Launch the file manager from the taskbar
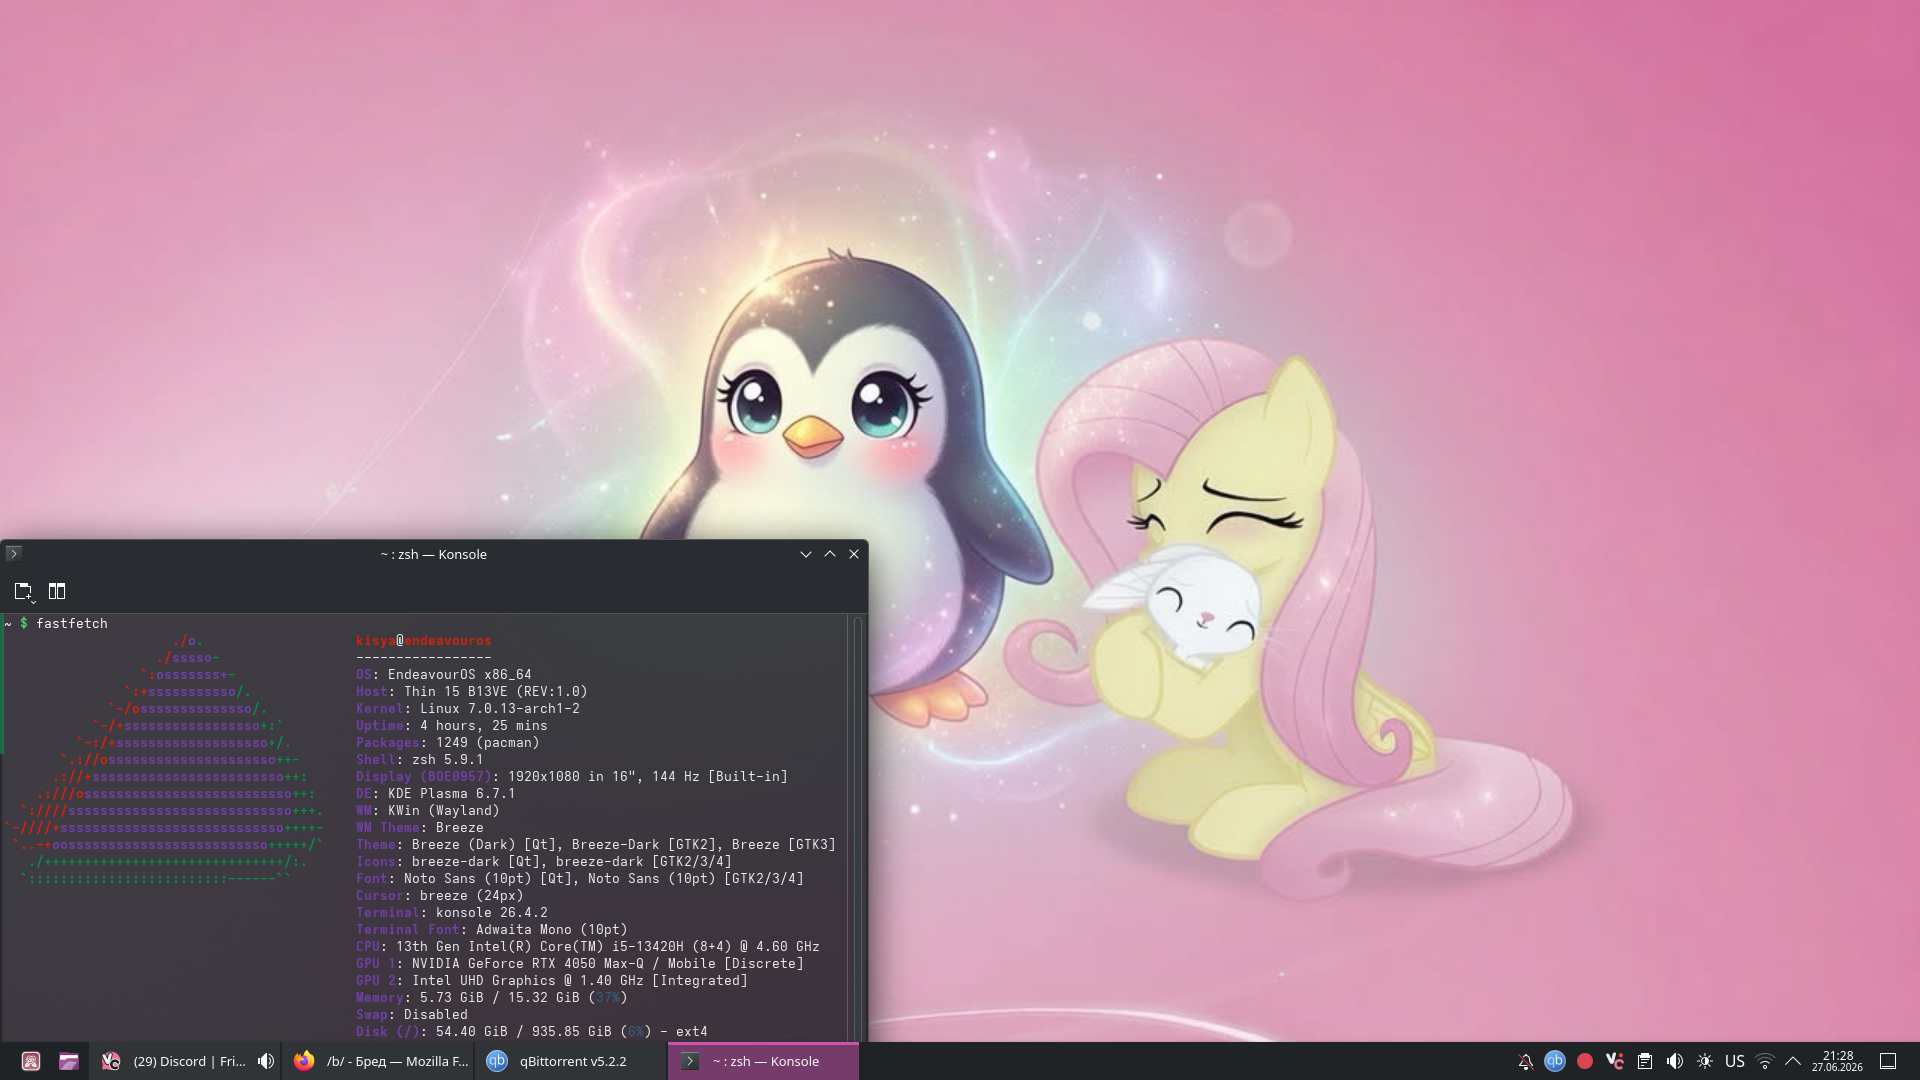This screenshot has width=1920, height=1080. click(x=69, y=1061)
